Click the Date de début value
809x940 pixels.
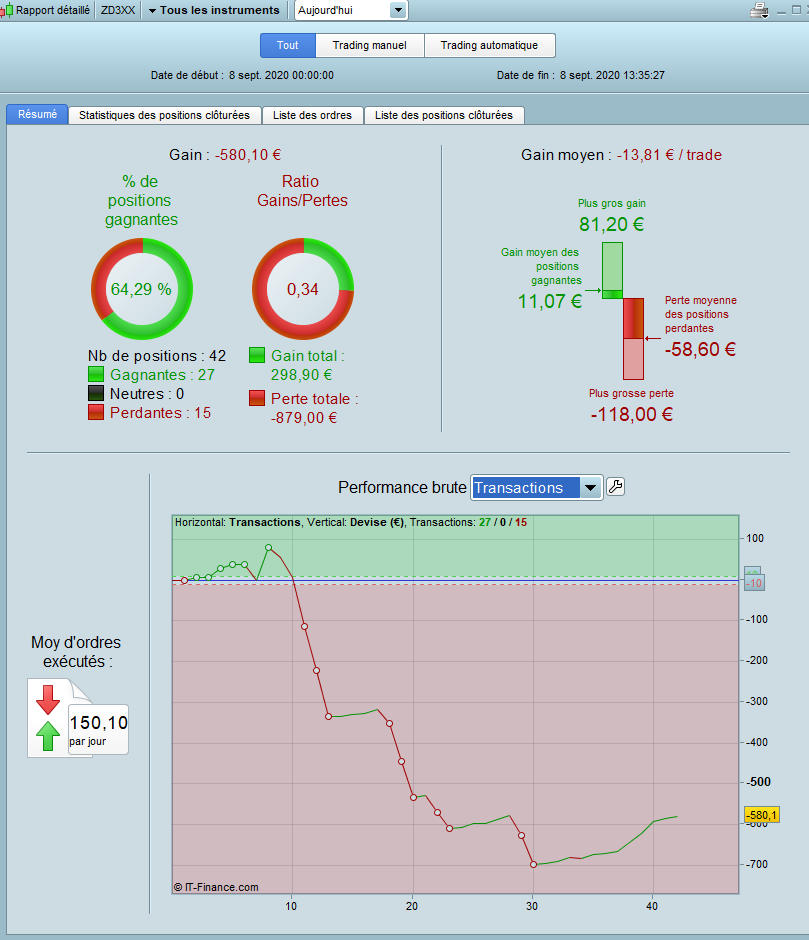tap(281, 75)
